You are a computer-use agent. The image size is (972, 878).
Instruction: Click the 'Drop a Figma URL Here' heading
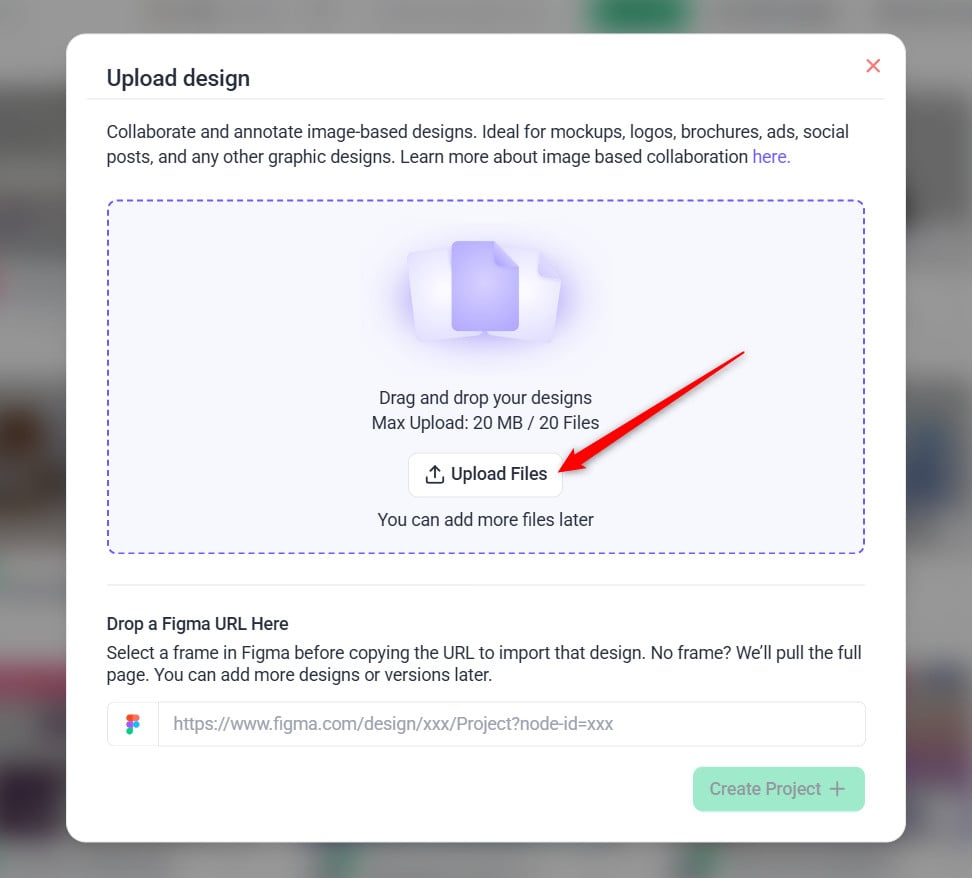click(x=197, y=624)
